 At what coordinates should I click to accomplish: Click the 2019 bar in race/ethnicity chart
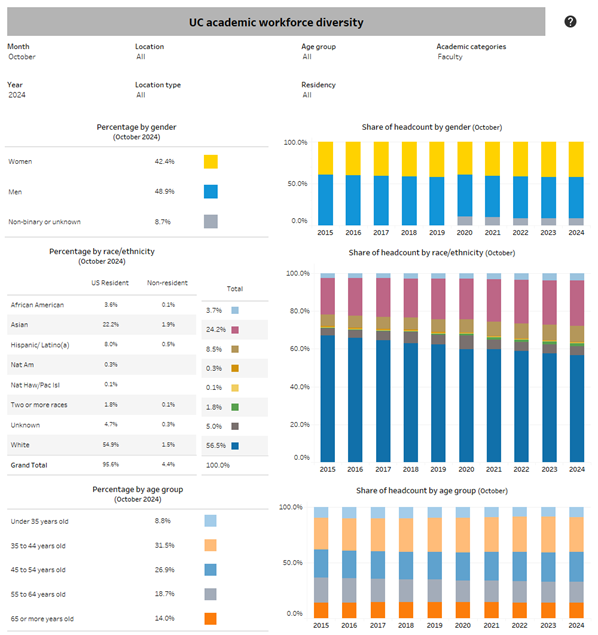coord(438,368)
